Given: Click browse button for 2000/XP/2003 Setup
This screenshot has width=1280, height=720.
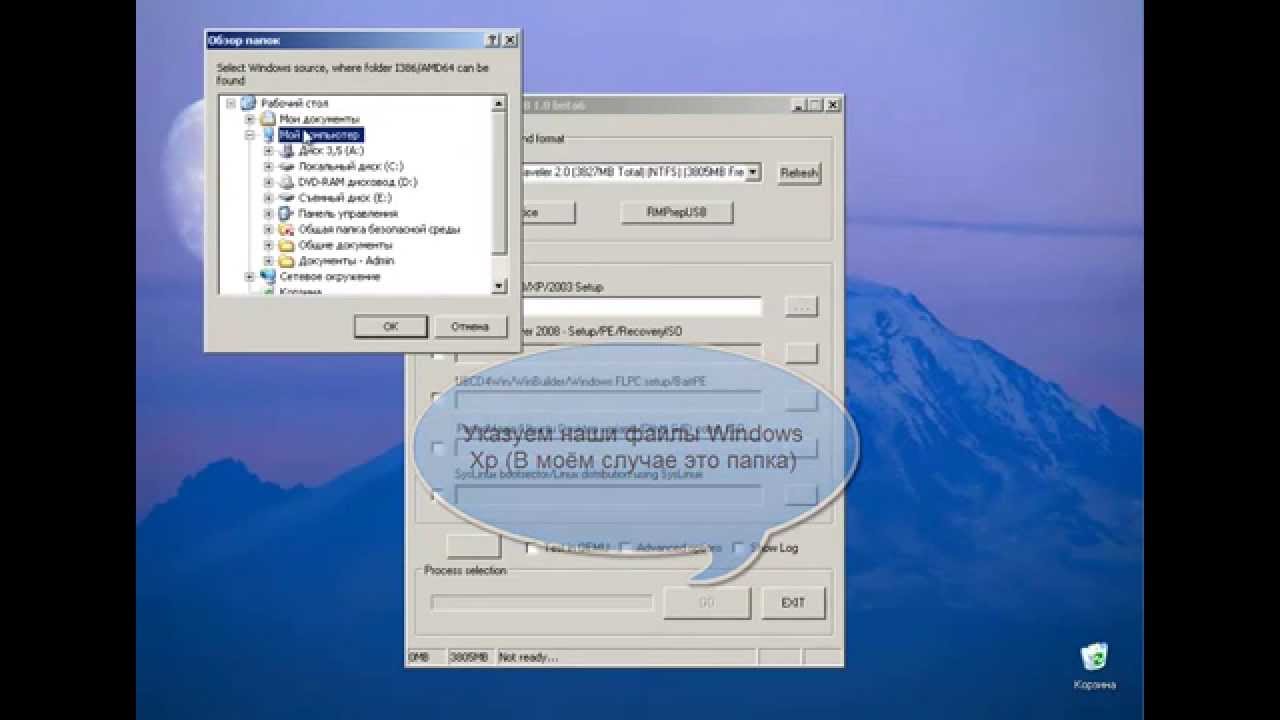Looking at the screenshot, I should tap(801, 306).
